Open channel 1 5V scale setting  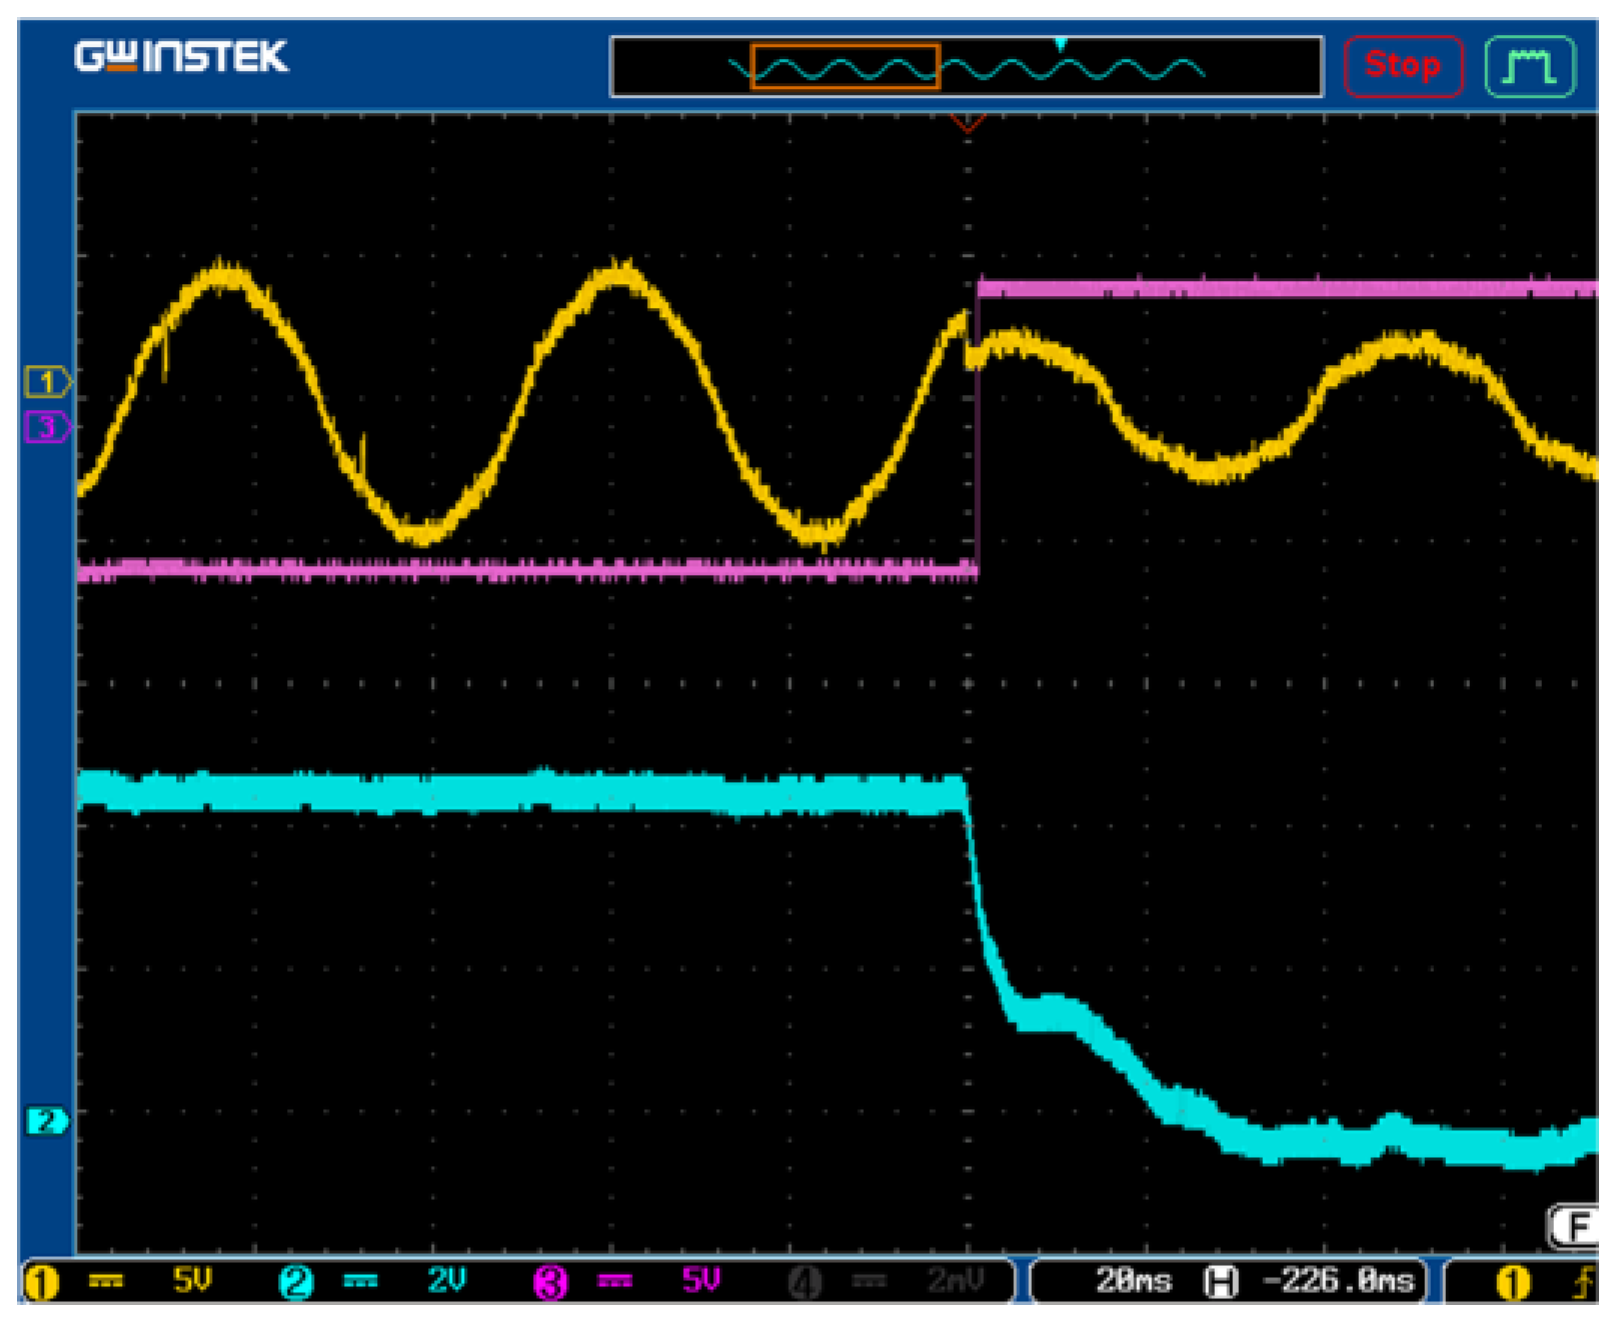tap(192, 1280)
